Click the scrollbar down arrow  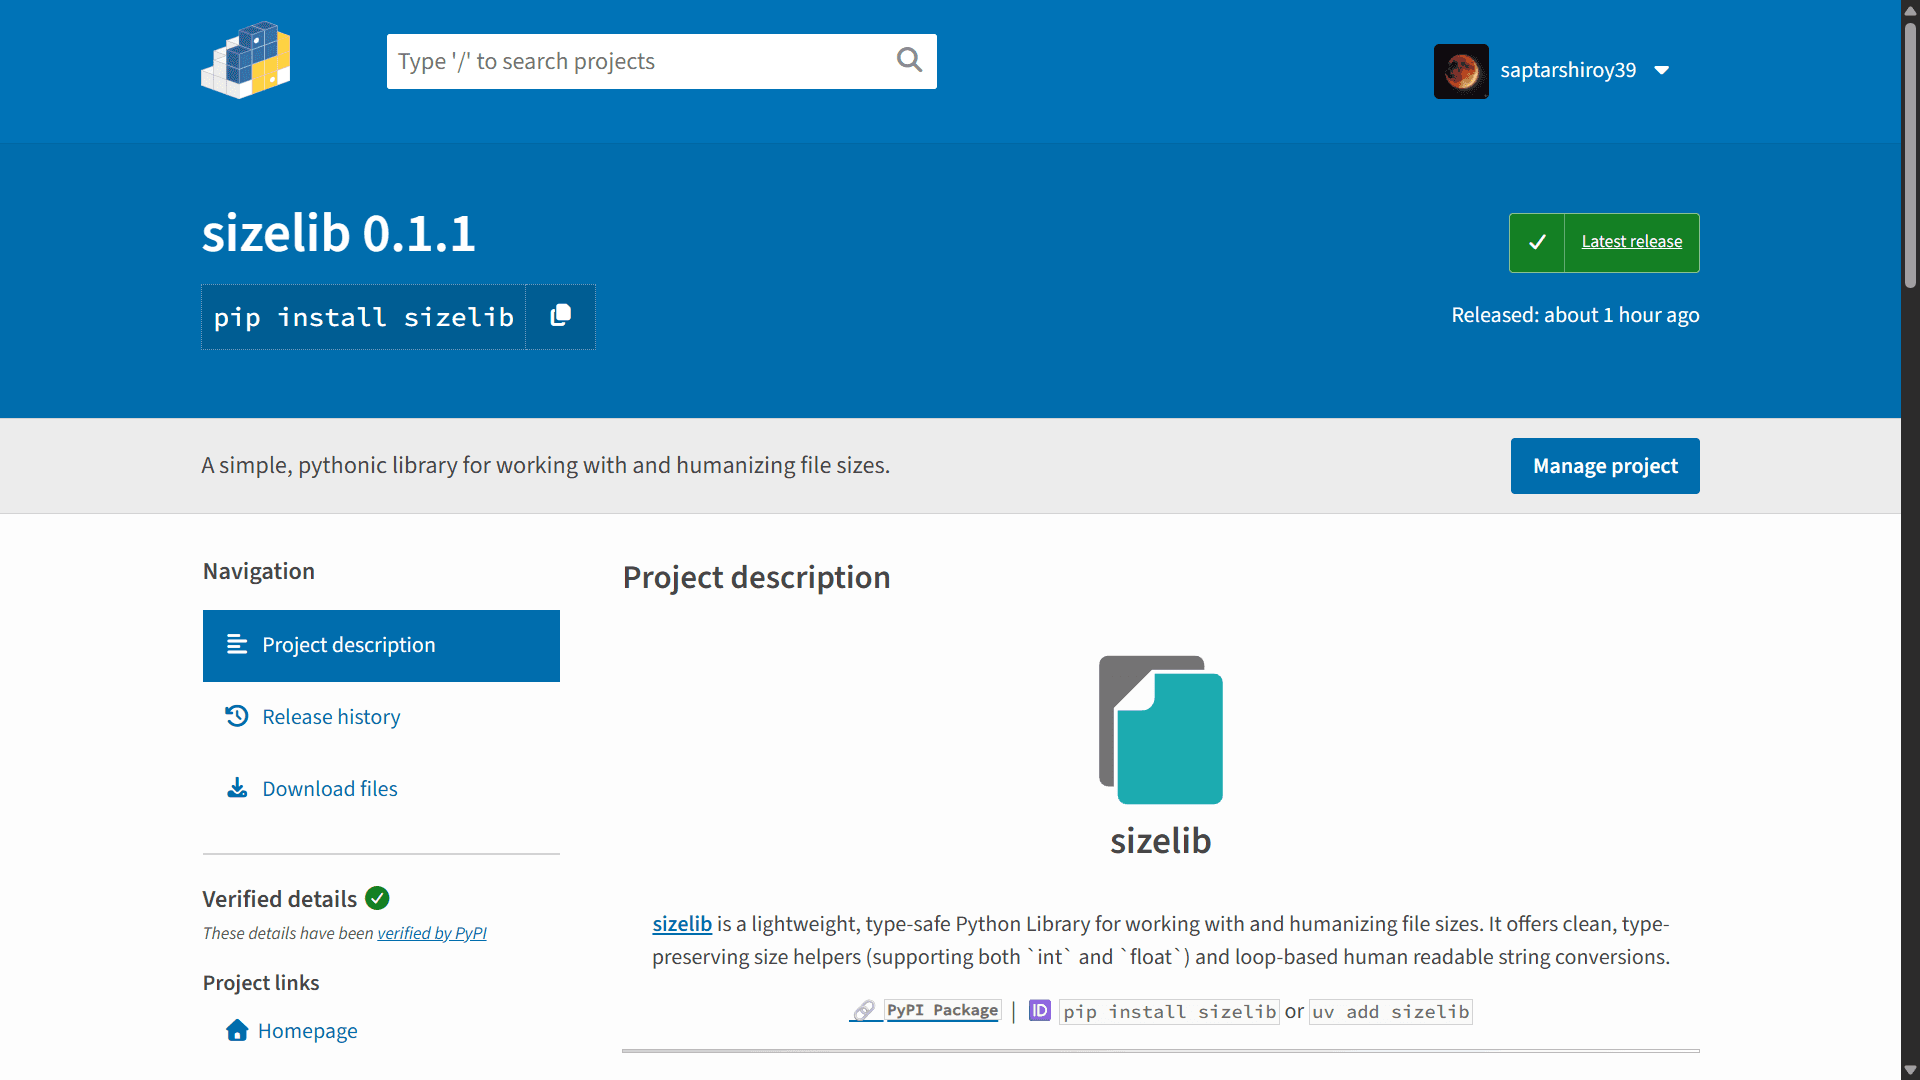click(x=1910, y=1070)
